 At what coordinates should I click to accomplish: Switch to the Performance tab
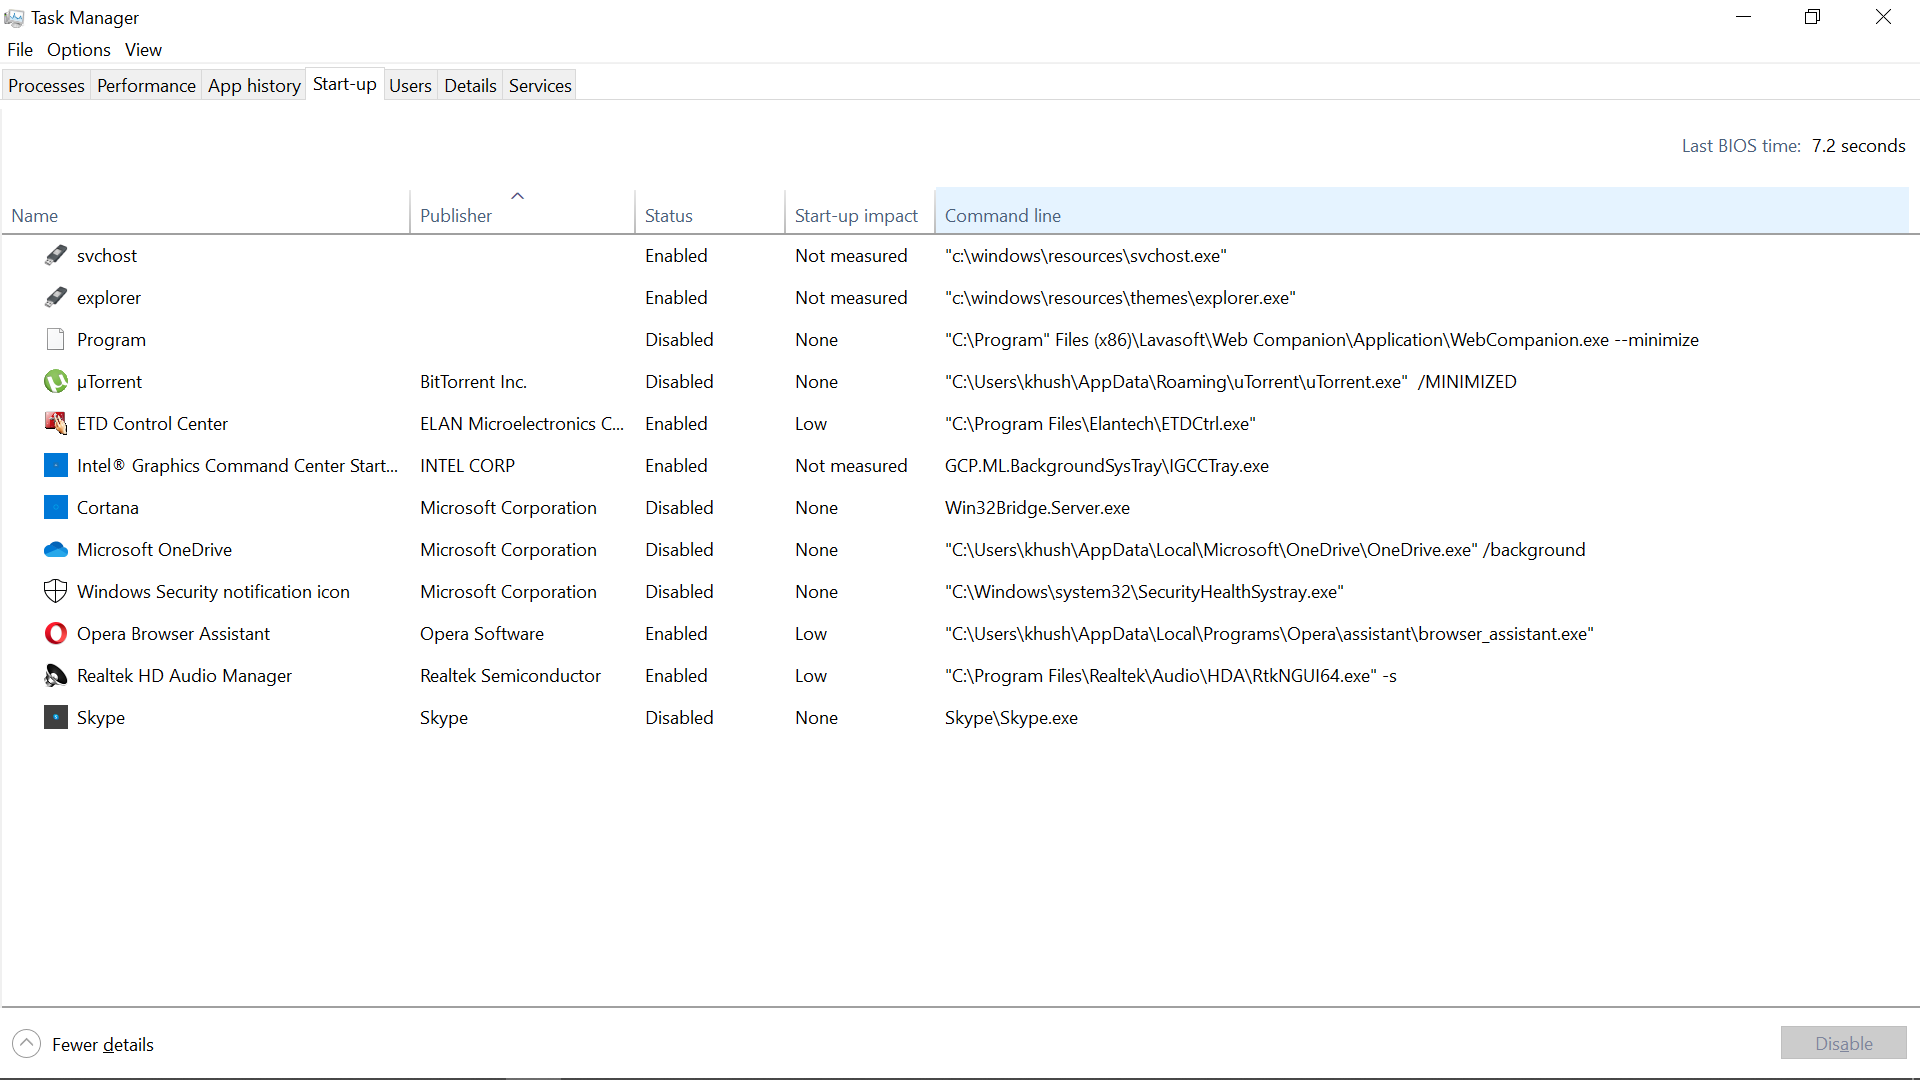146,86
